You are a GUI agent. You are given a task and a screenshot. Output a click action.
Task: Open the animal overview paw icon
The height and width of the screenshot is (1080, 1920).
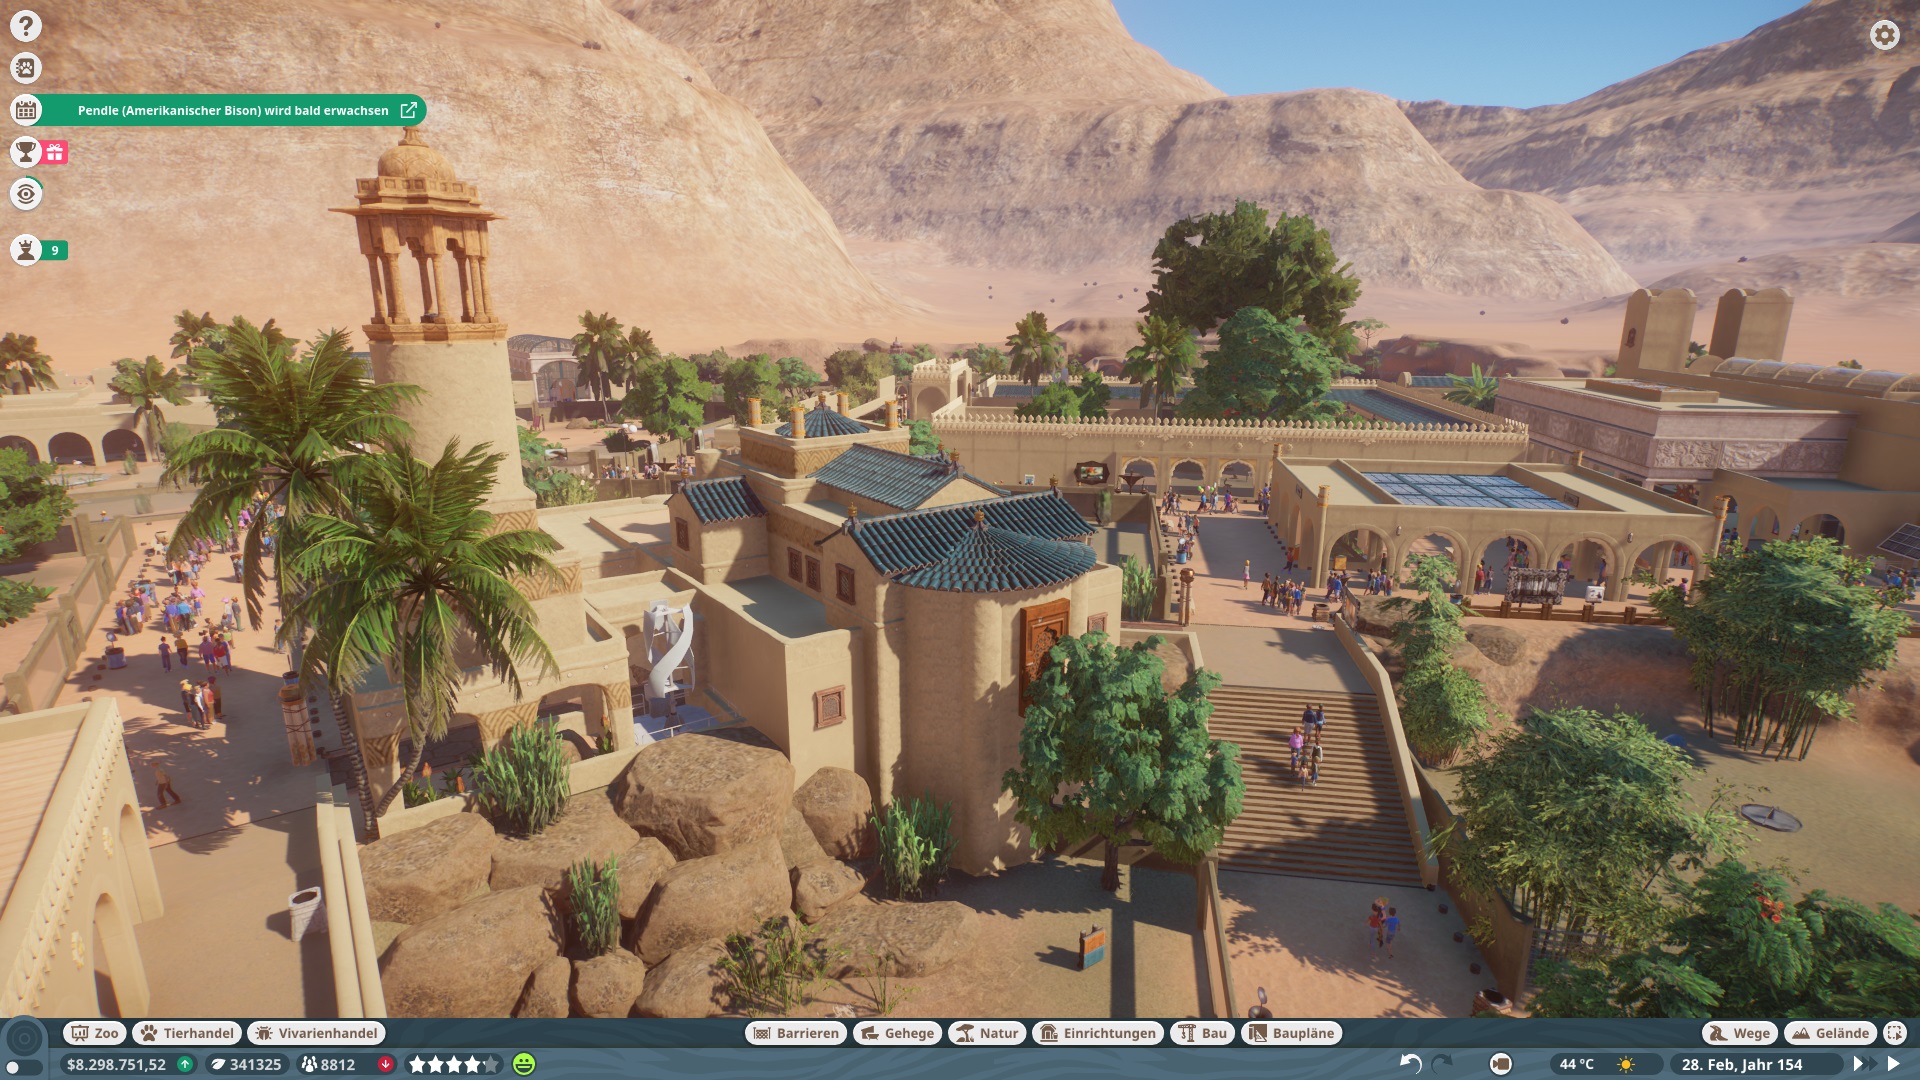pos(26,68)
